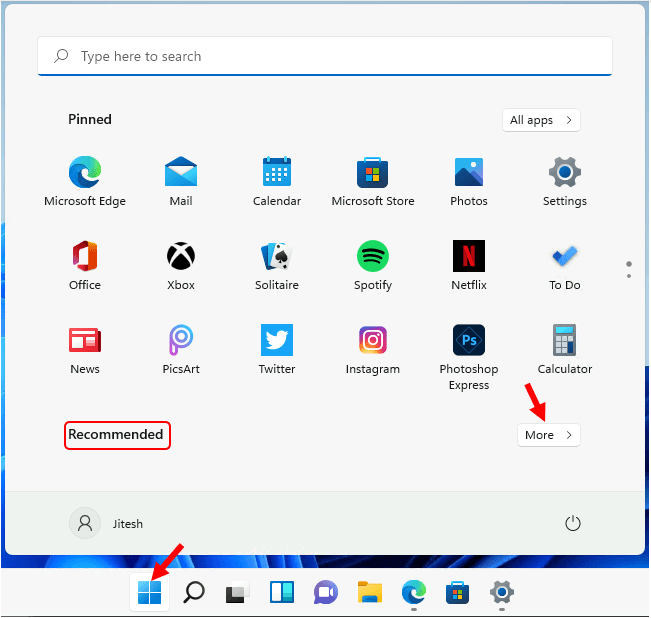Show More recommended items
This screenshot has width=651, height=618.
pyautogui.click(x=548, y=435)
